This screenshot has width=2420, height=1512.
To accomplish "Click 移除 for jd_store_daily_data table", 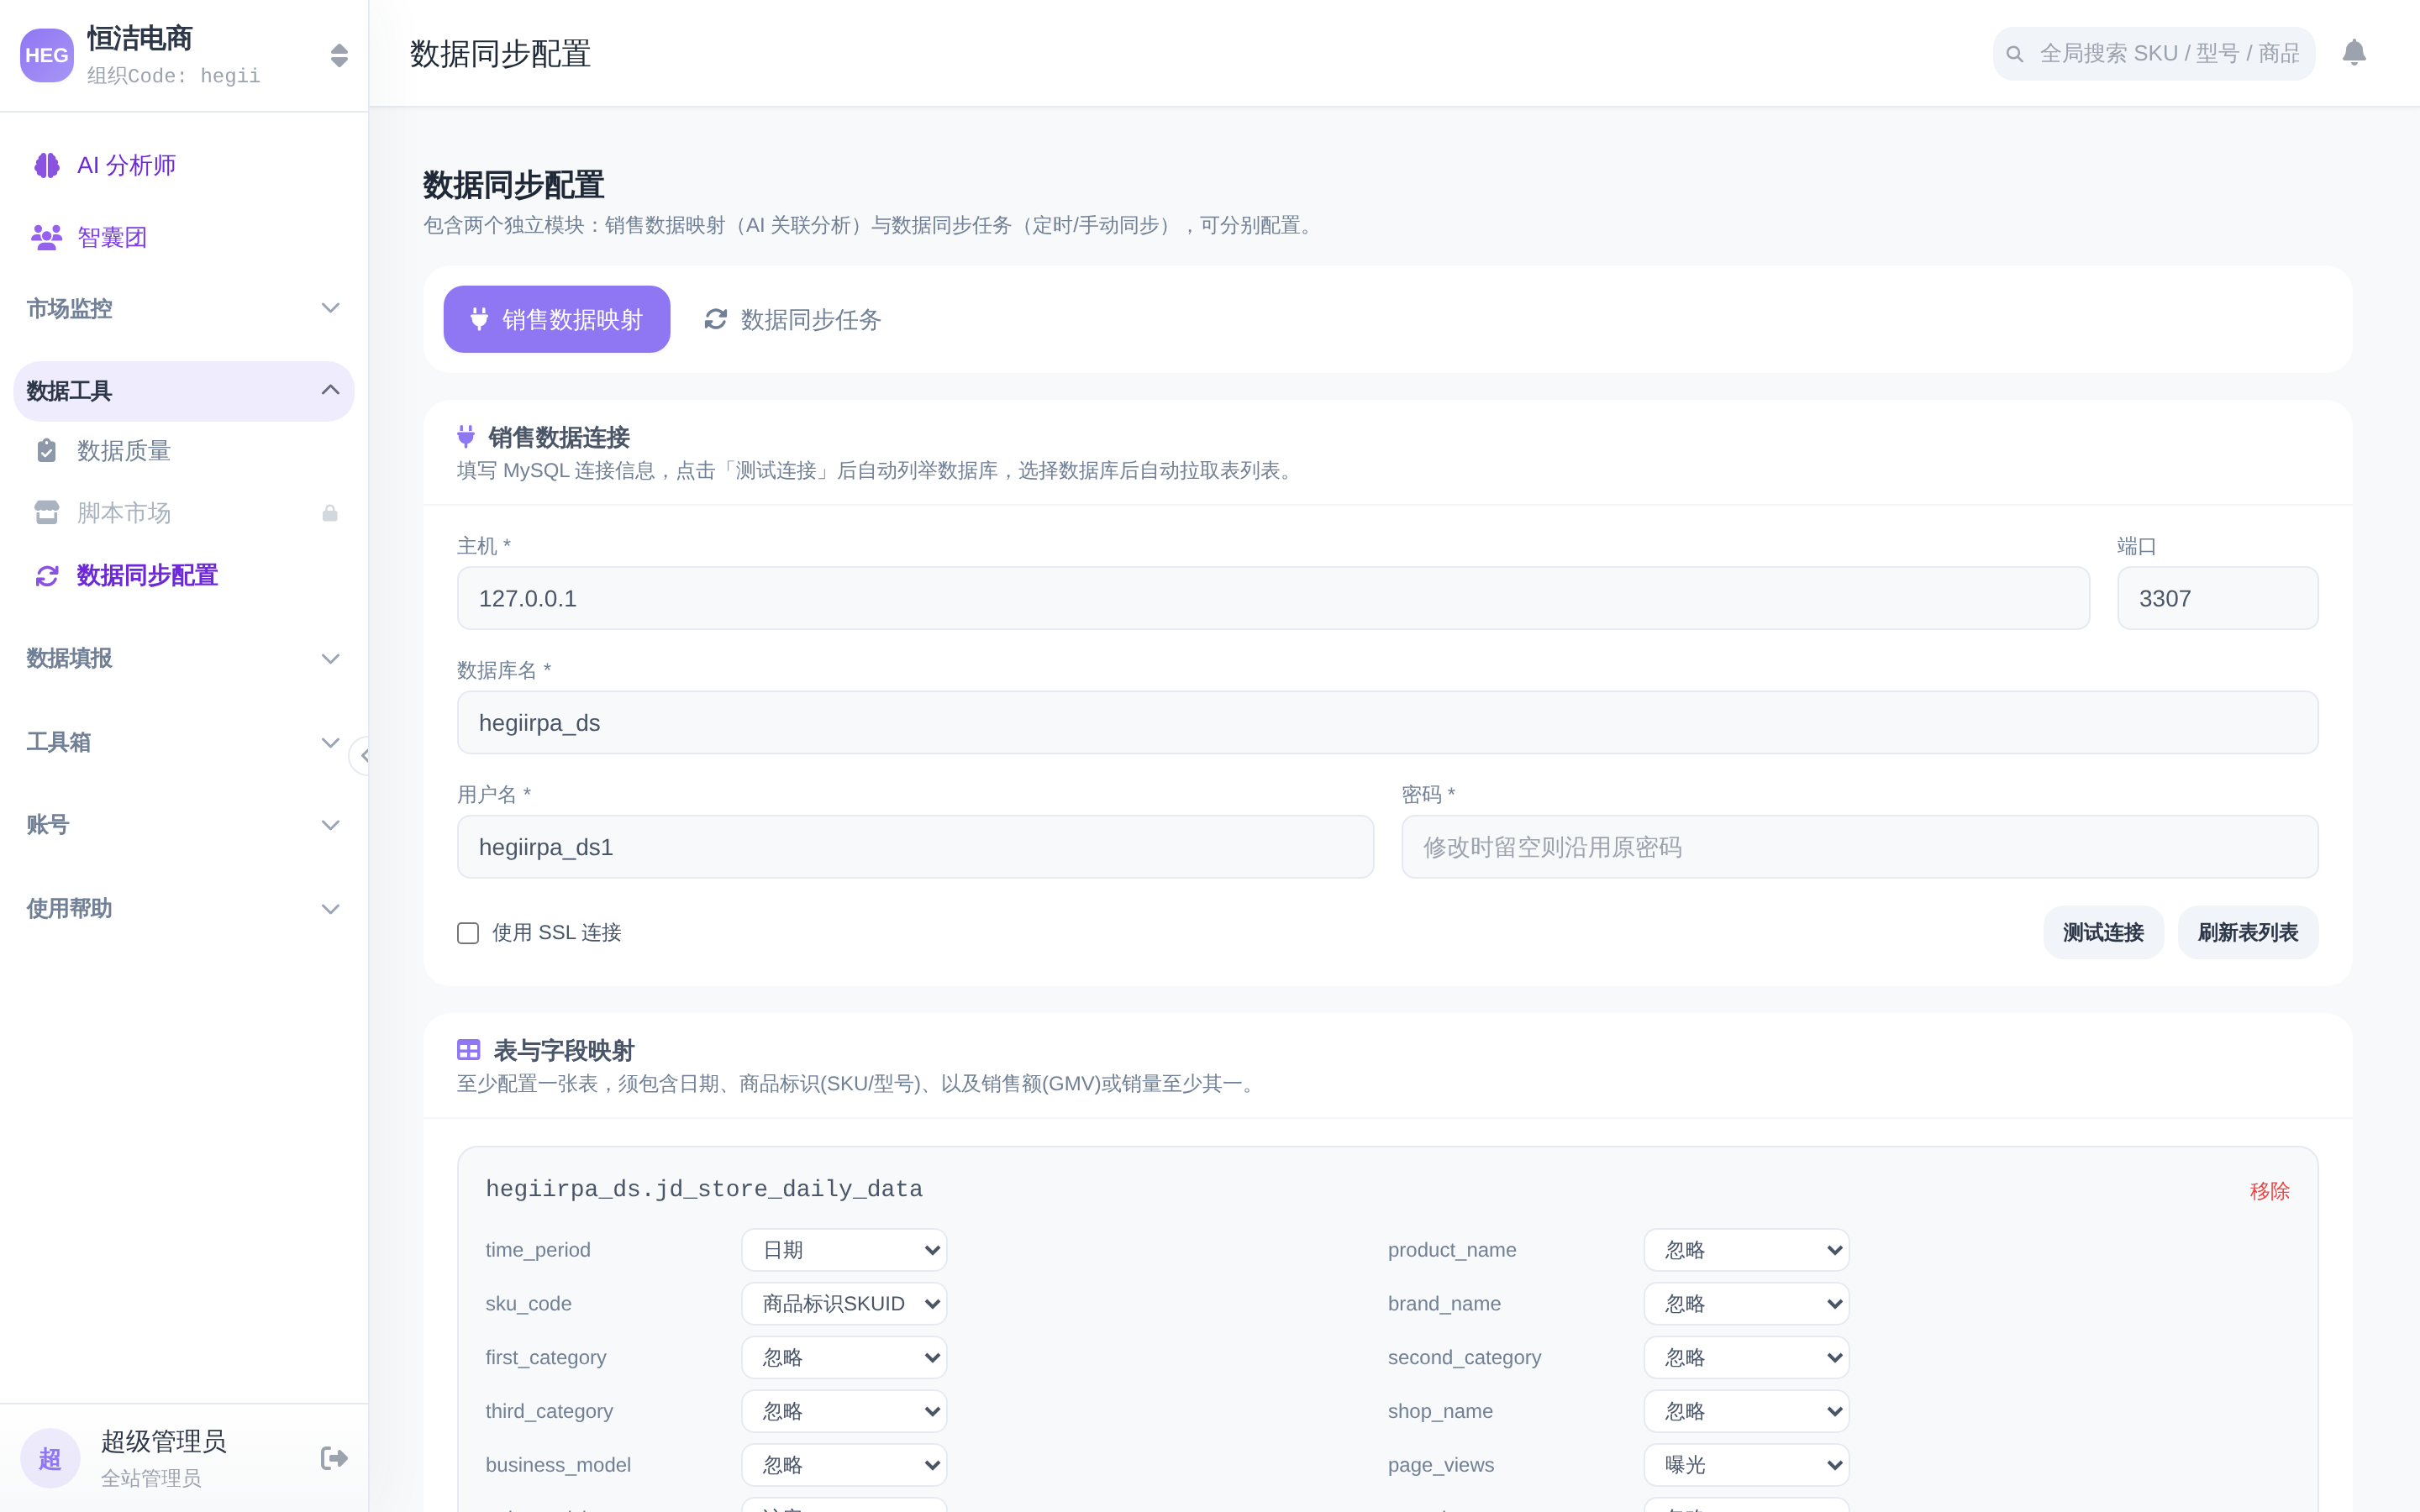I will 2269,1191.
